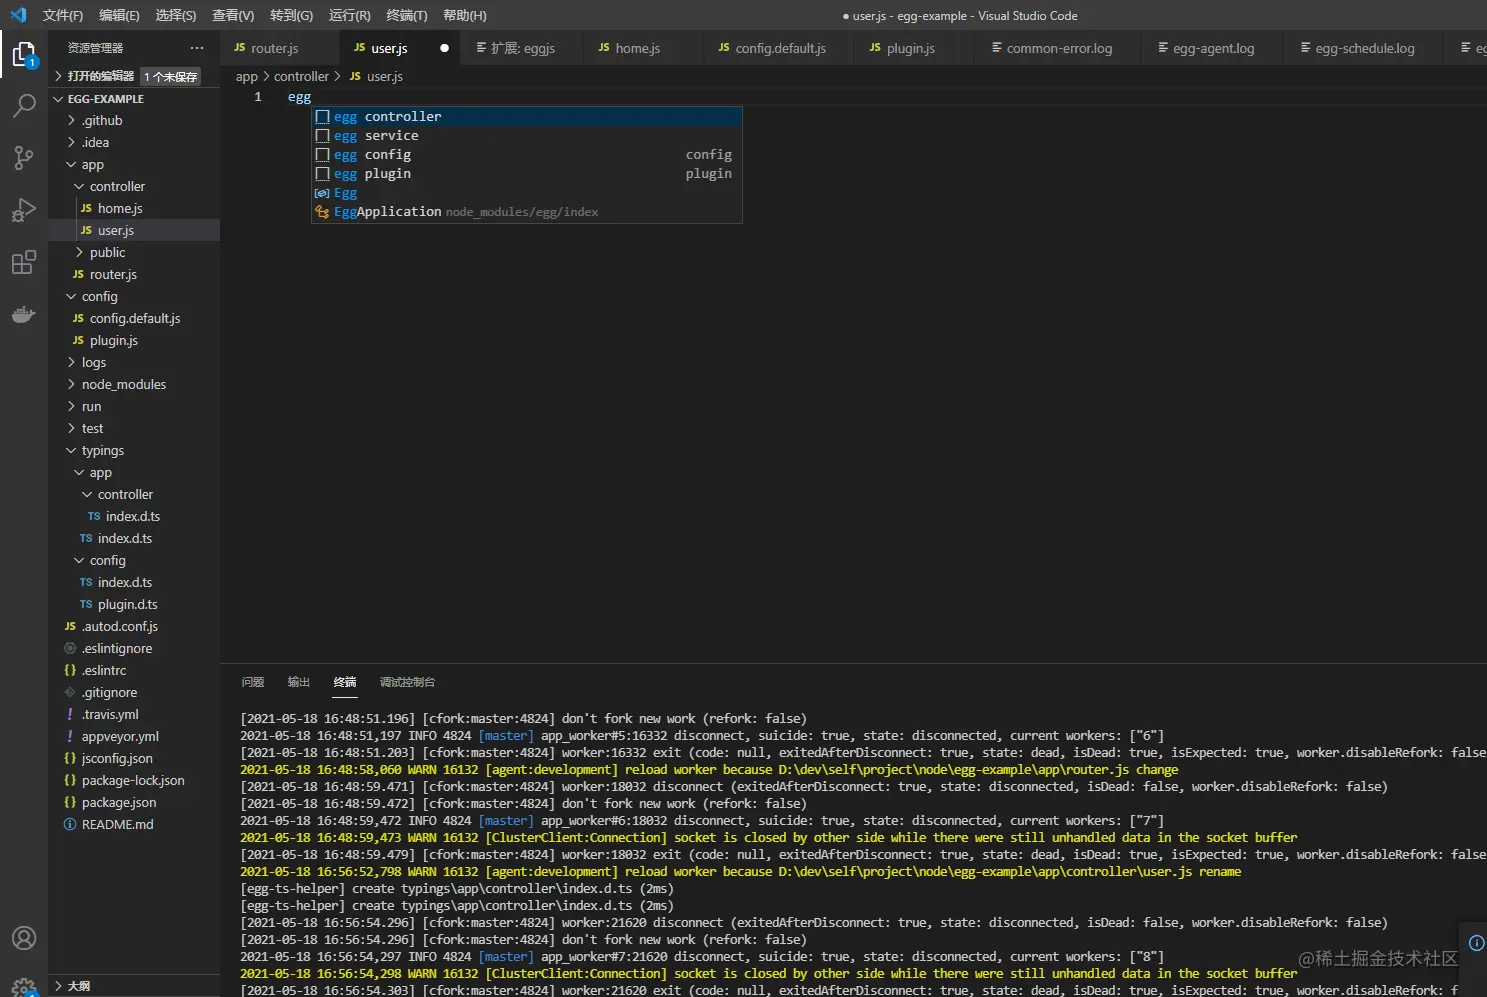The height and width of the screenshot is (997, 1487).
Task: Open .eslintignore file
Action: [135, 648]
